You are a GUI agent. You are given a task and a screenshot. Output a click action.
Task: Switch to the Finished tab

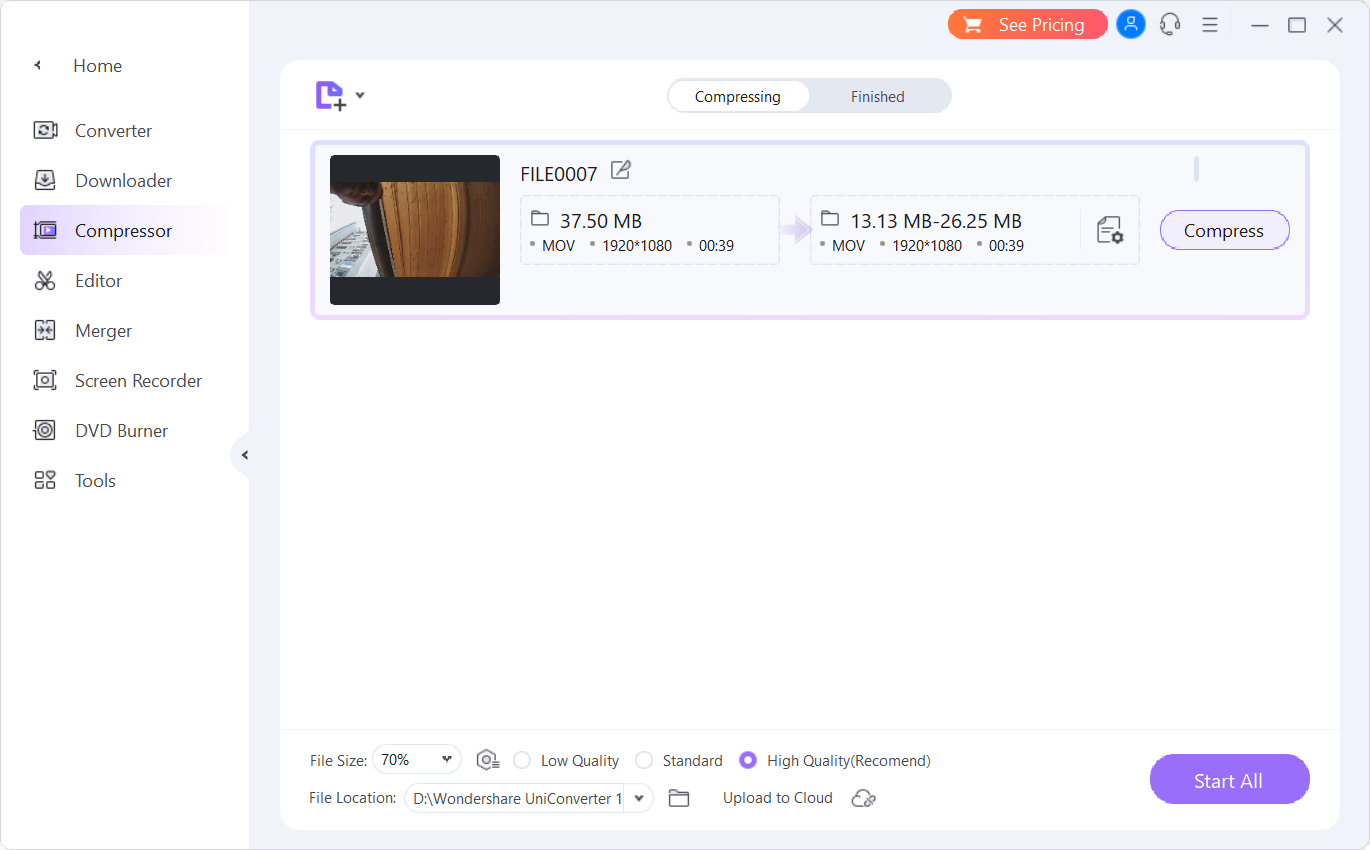pyautogui.click(x=878, y=97)
